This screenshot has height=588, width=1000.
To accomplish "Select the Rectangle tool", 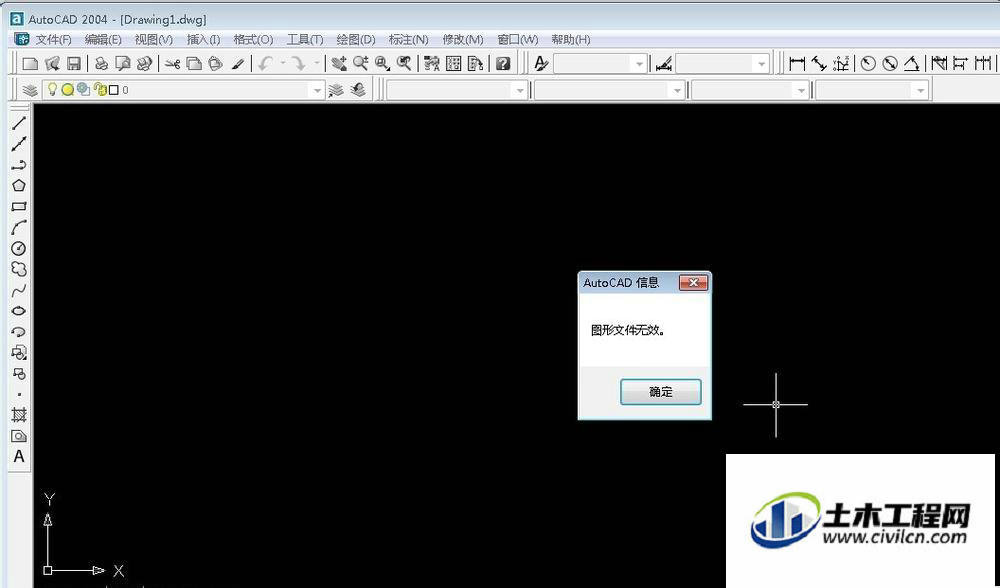I will tap(18, 207).
